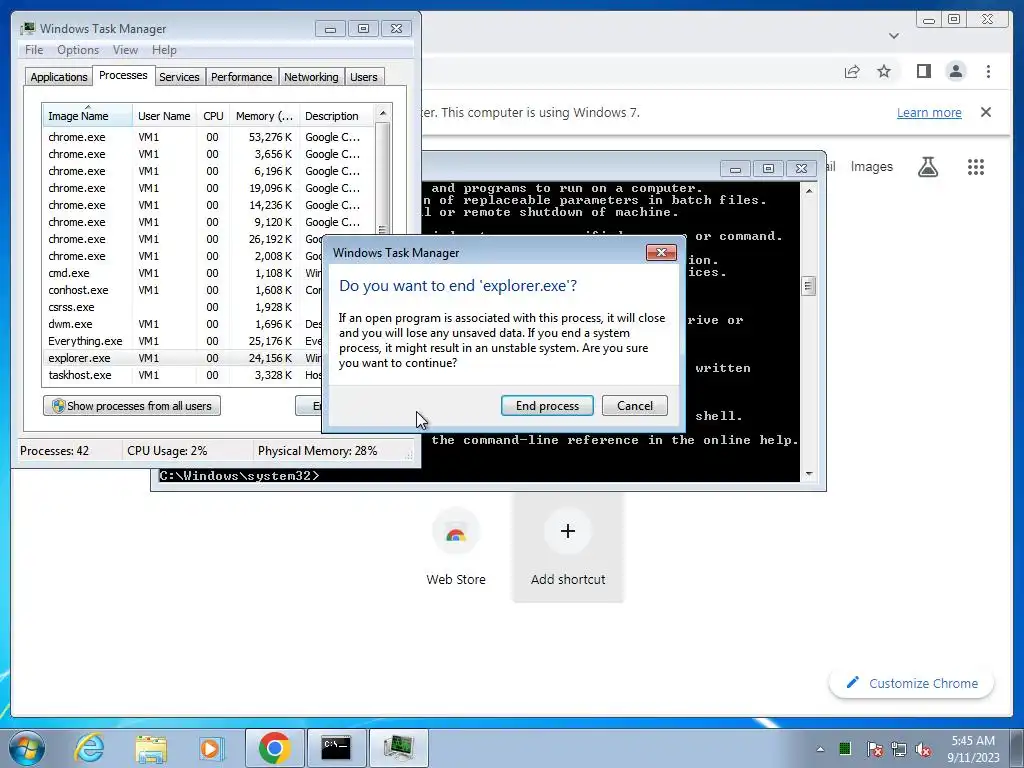
Task: Switch to the Services tab
Action: (179, 77)
